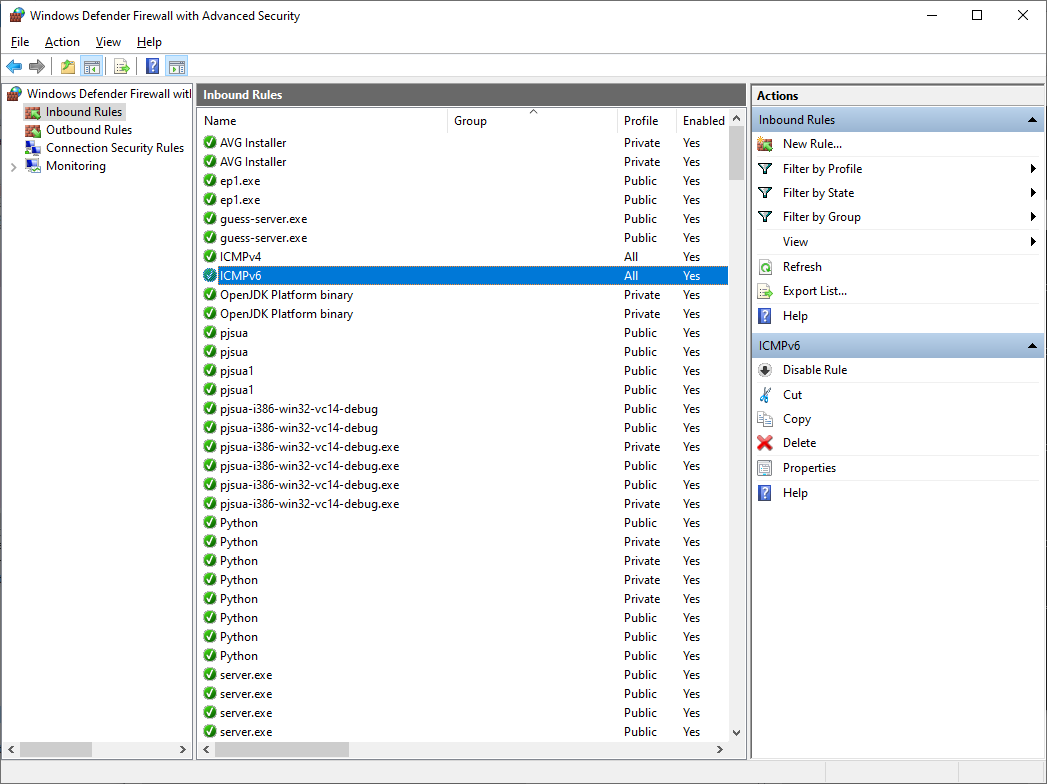Open the Action menu
This screenshot has height=784, width=1047.
pyautogui.click(x=62, y=42)
